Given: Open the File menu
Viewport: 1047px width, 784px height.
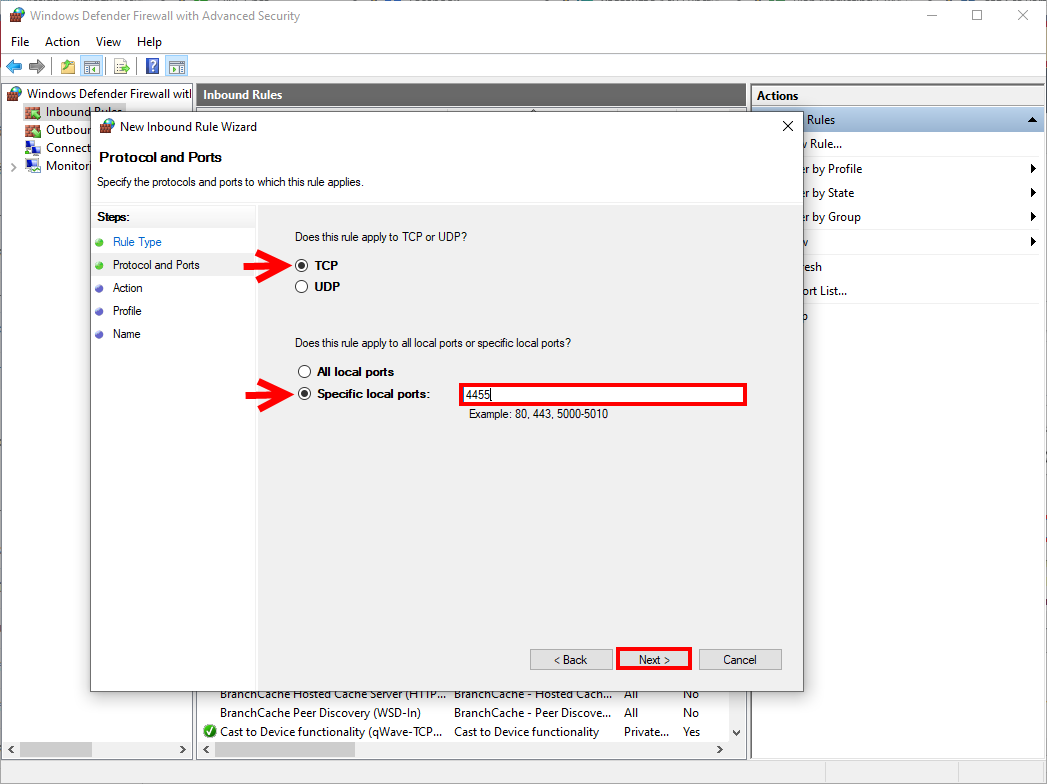Looking at the screenshot, I should click(x=20, y=41).
